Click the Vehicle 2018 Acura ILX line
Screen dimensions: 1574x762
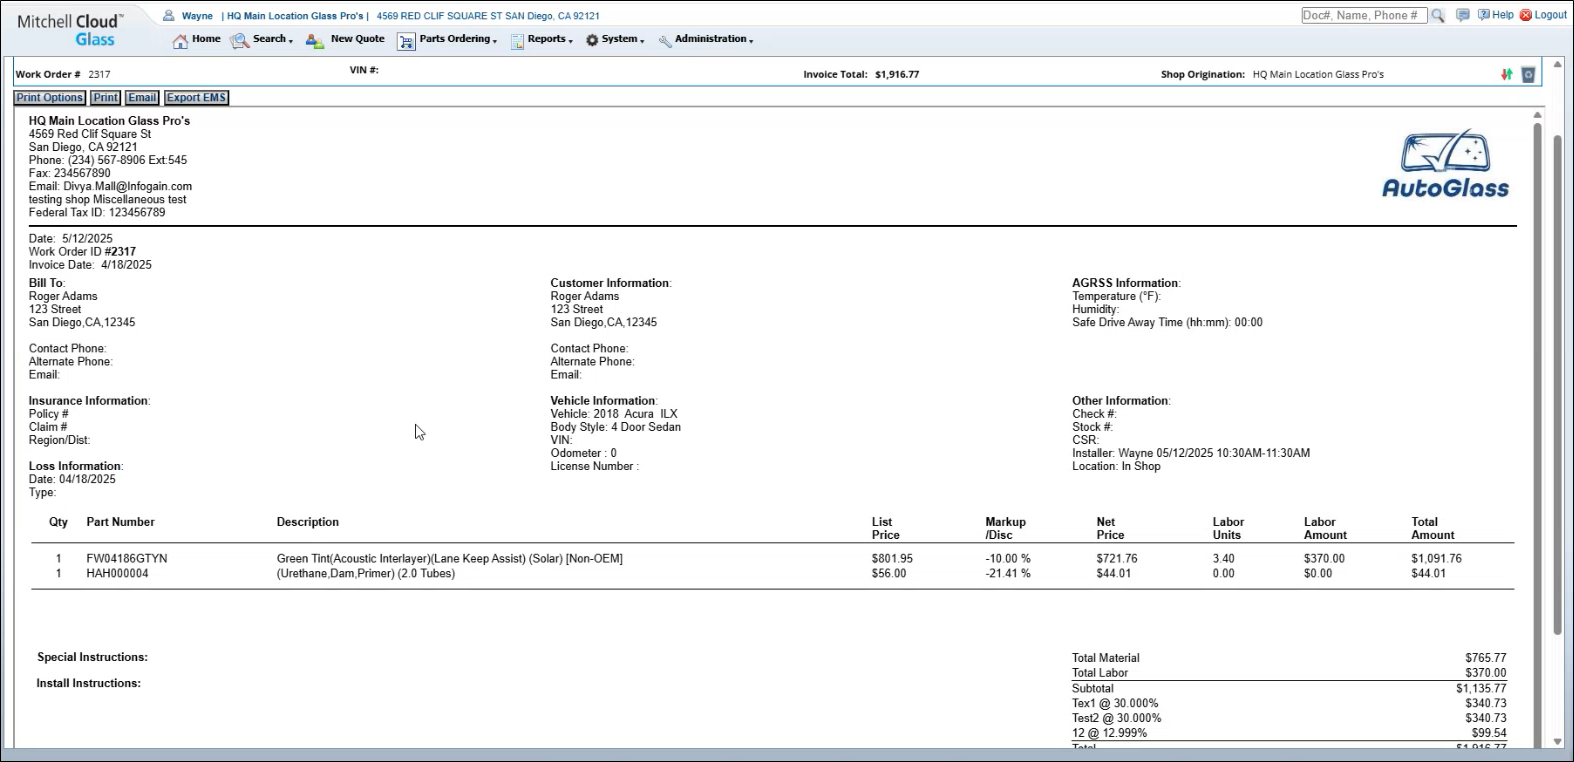tap(614, 414)
